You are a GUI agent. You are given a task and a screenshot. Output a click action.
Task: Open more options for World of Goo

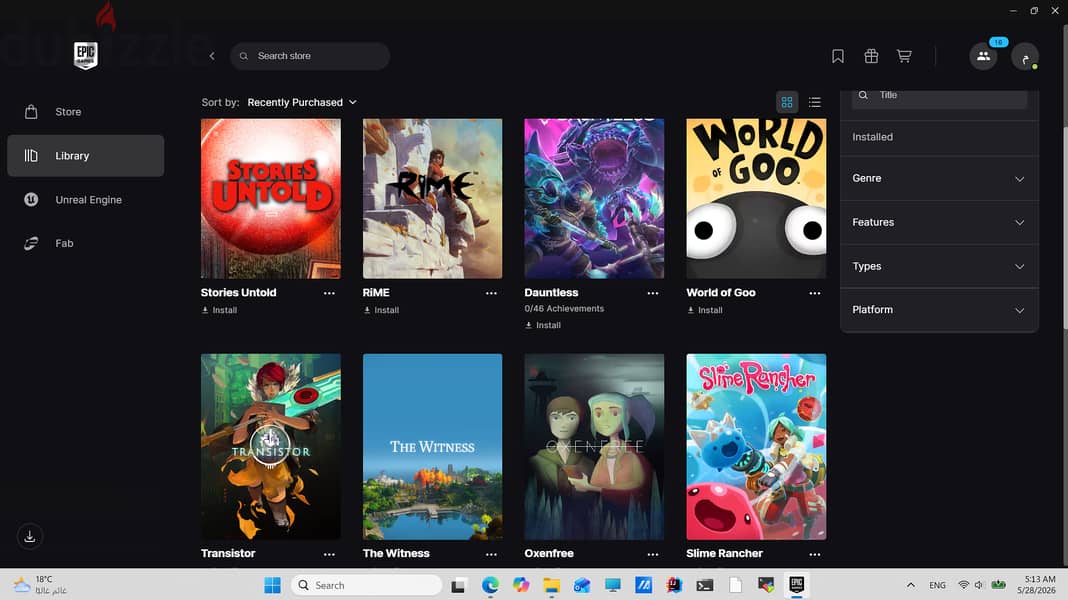point(815,293)
